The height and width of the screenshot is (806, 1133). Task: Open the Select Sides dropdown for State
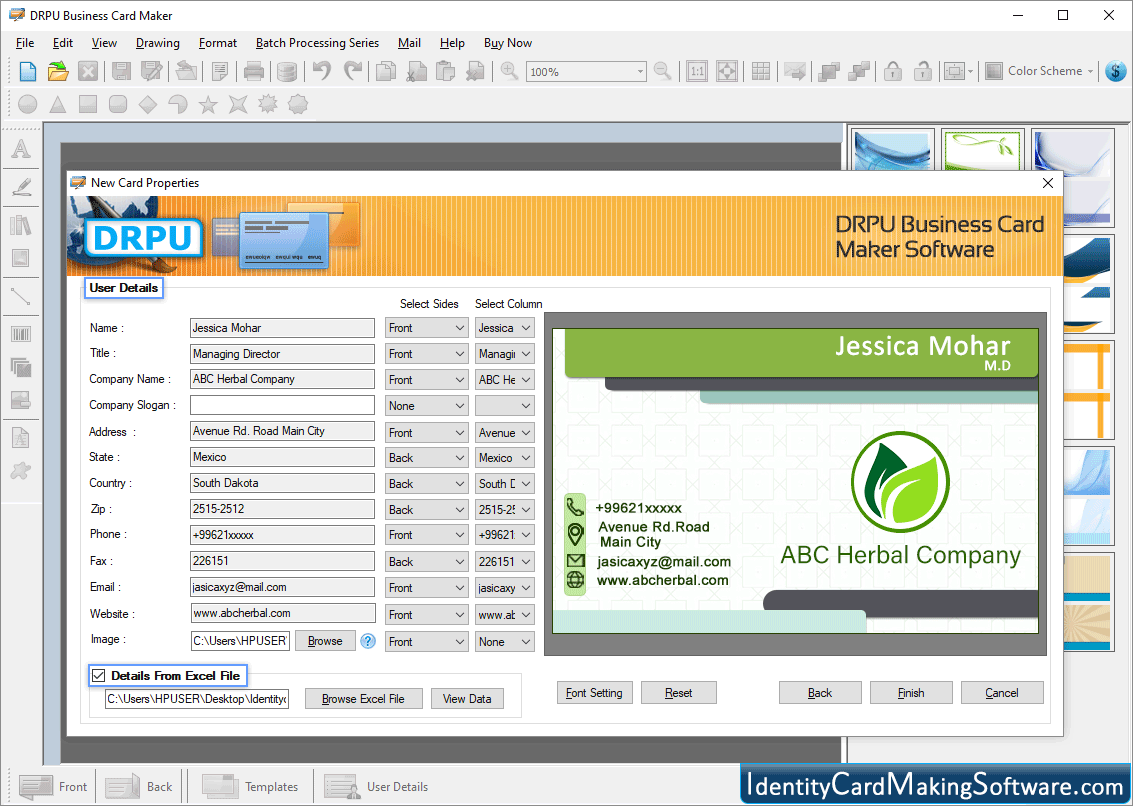(426, 458)
